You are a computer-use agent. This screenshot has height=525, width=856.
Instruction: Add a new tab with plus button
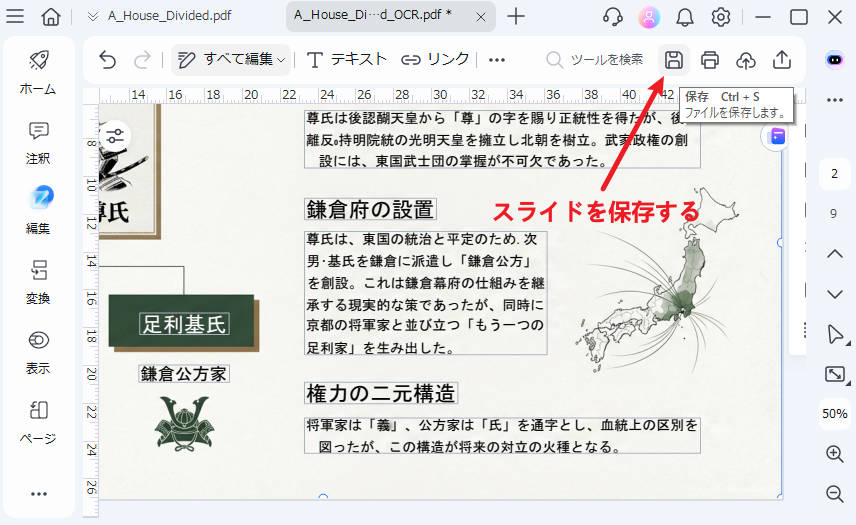point(515,16)
